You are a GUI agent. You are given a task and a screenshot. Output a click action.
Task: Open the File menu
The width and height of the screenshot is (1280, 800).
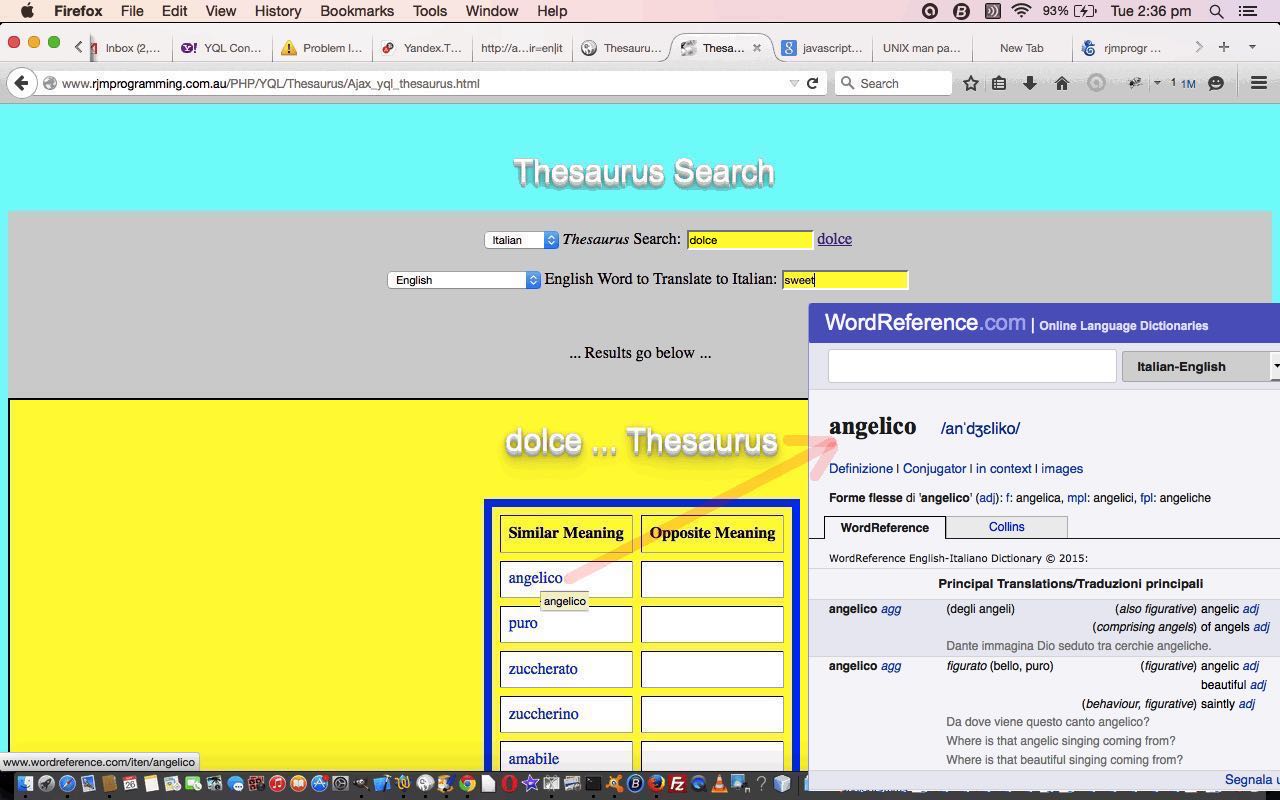click(x=131, y=11)
